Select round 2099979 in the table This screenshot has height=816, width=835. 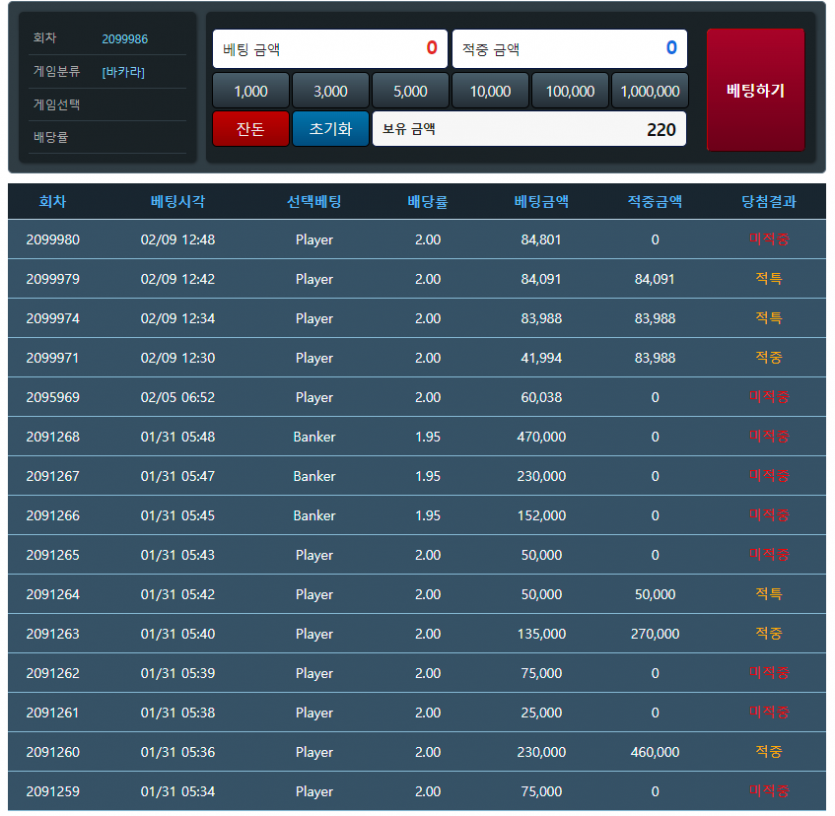(x=53, y=279)
